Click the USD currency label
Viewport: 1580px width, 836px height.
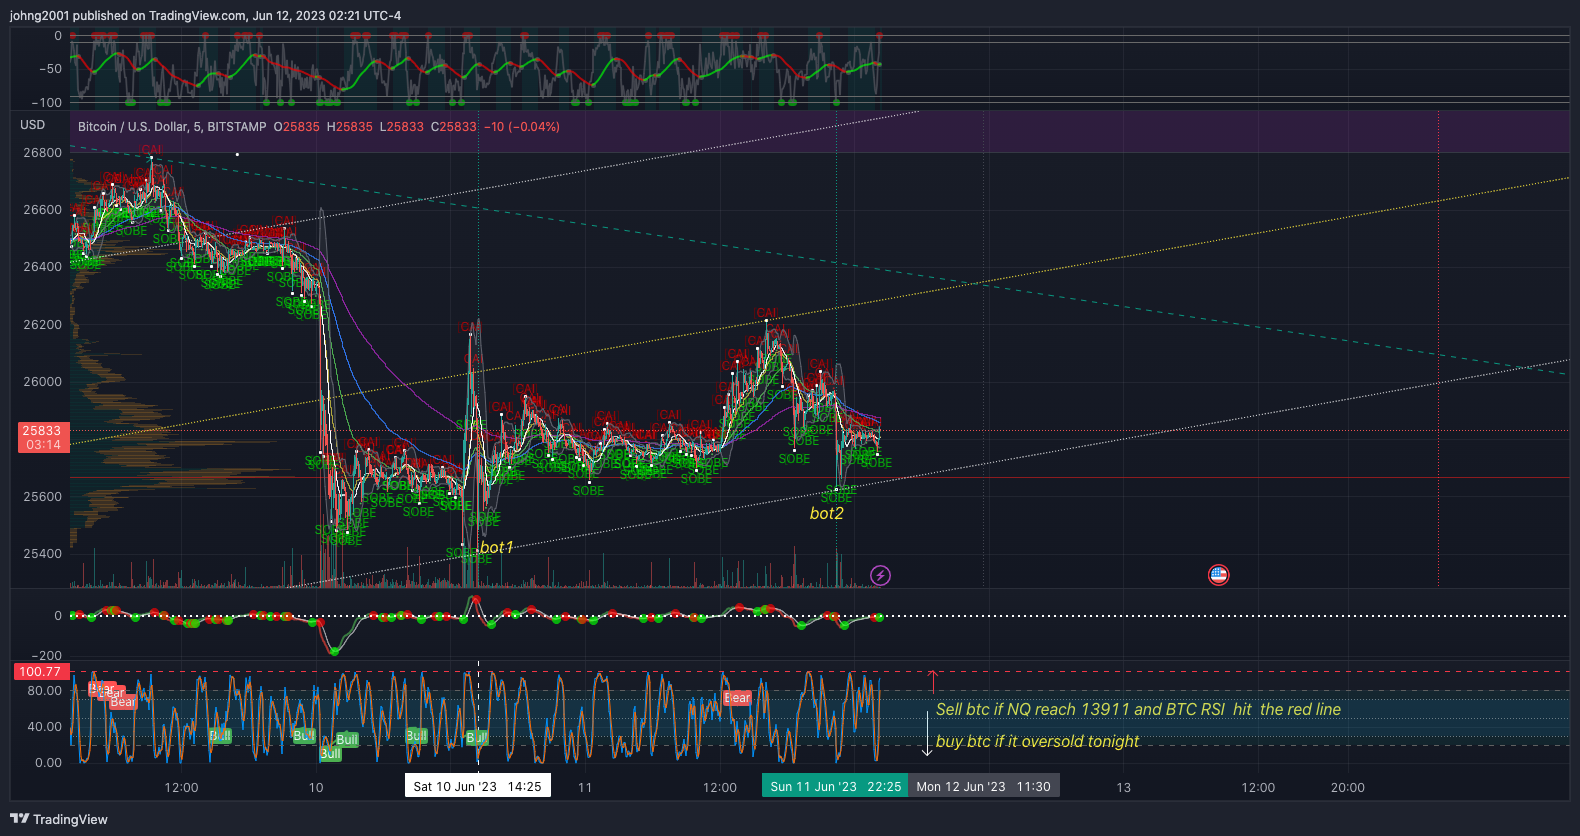33,125
